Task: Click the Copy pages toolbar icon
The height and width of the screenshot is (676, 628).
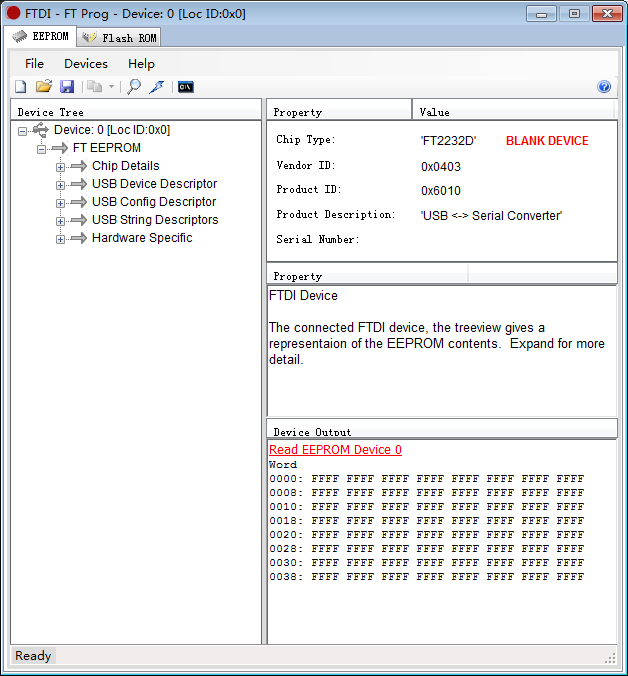Action: pyautogui.click(x=94, y=87)
